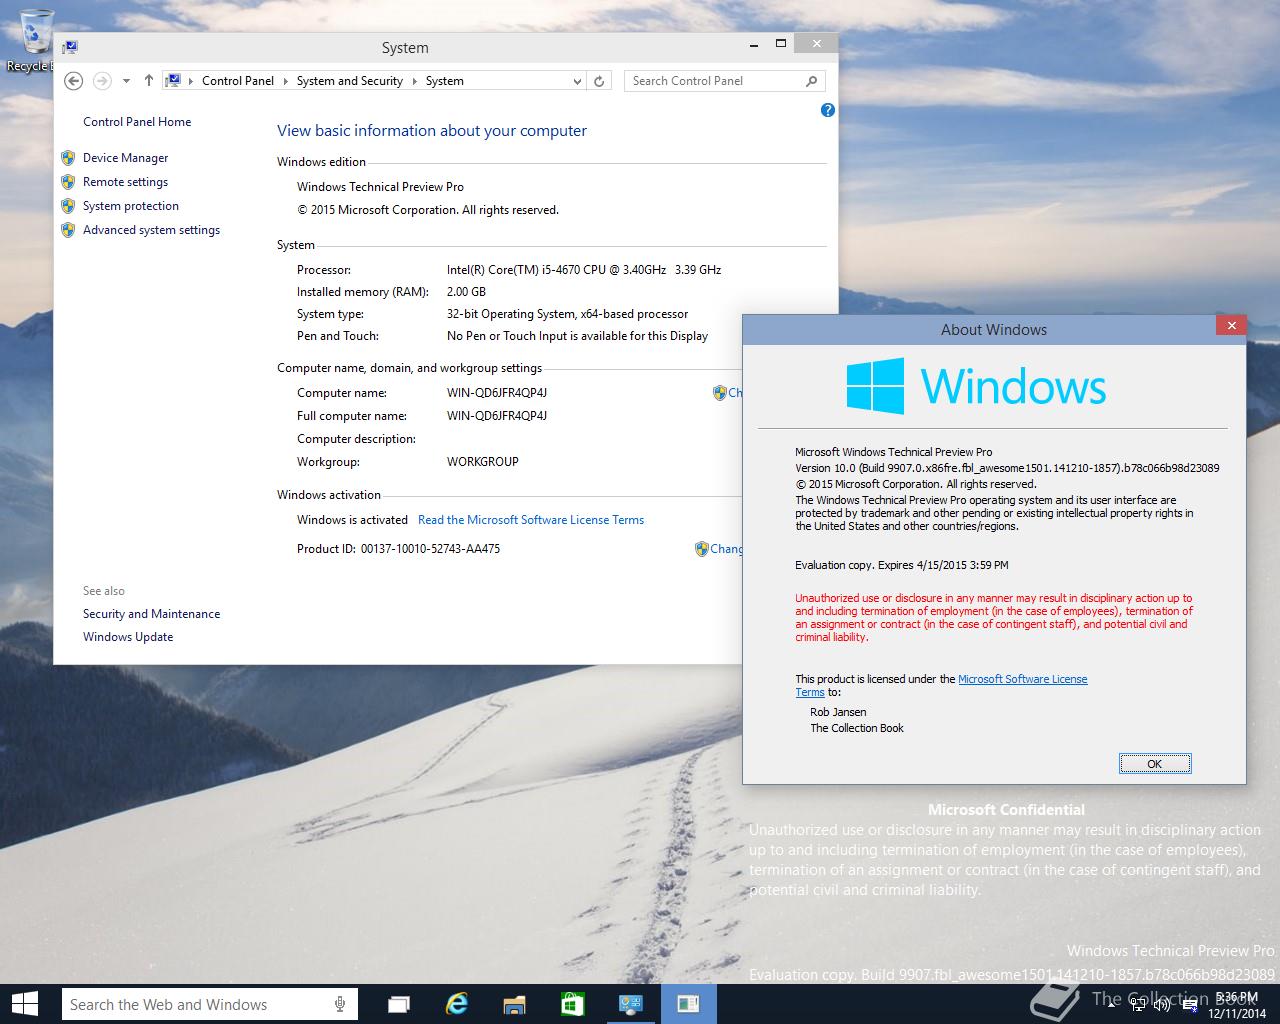
Task: Select the About Windows taskbar button
Action: click(688, 1004)
